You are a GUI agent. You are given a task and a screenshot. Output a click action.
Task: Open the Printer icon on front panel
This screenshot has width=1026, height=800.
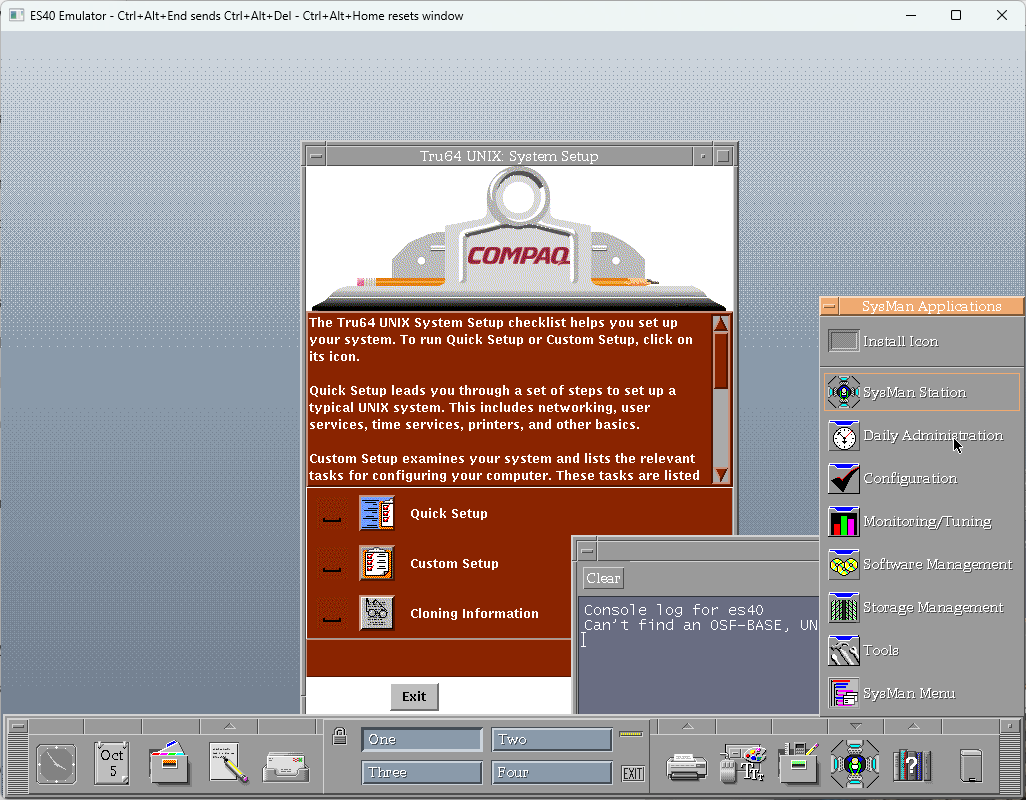[x=686, y=767]
